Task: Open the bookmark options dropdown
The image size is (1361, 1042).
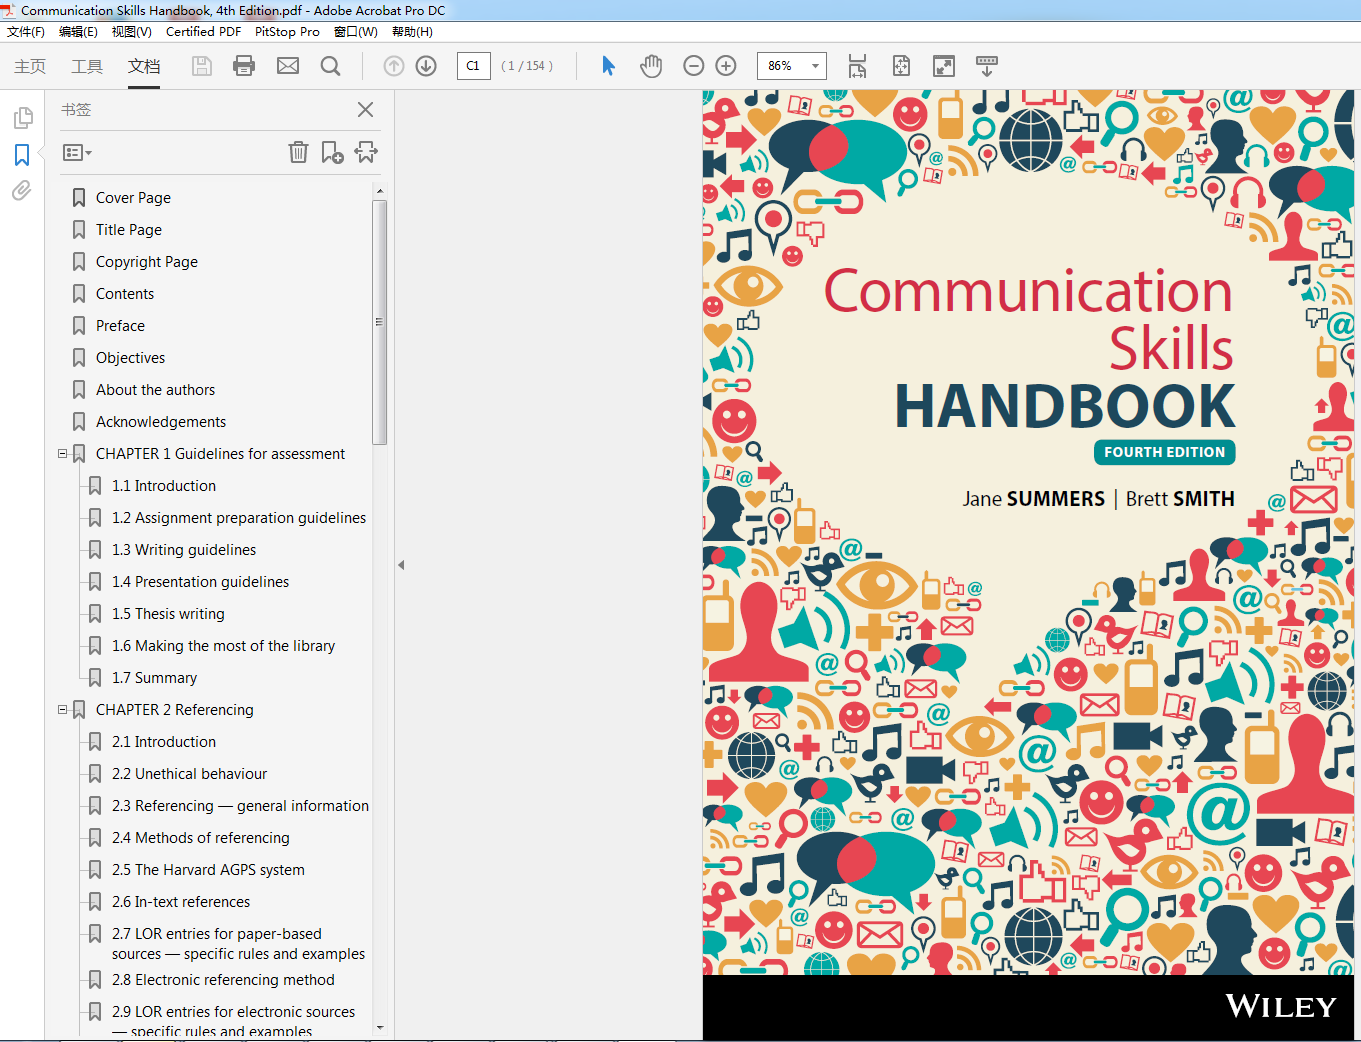Action: pos(77,153)
